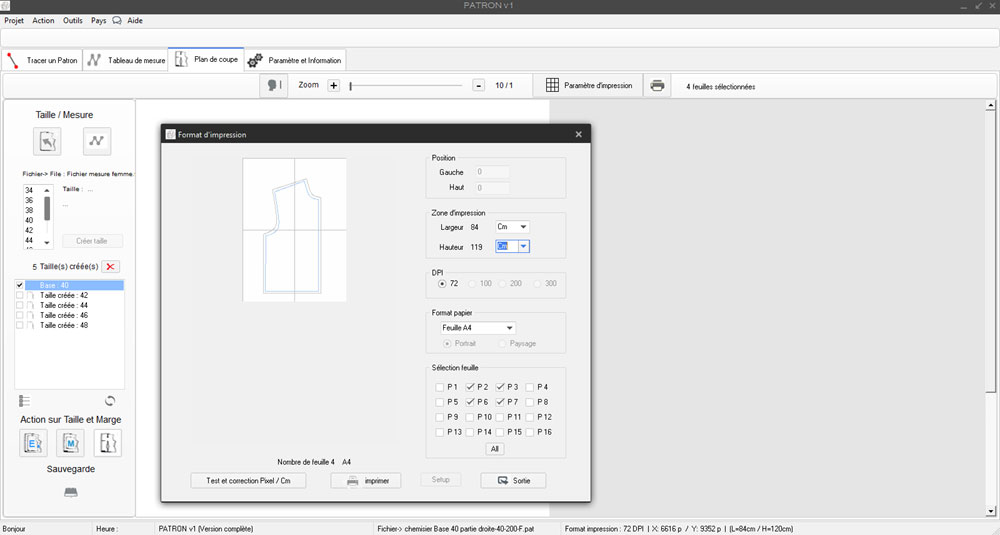Click the Test et correction Pixel / Cm button
This screenshot has width=1000, height=535.
tap(248, 481)
